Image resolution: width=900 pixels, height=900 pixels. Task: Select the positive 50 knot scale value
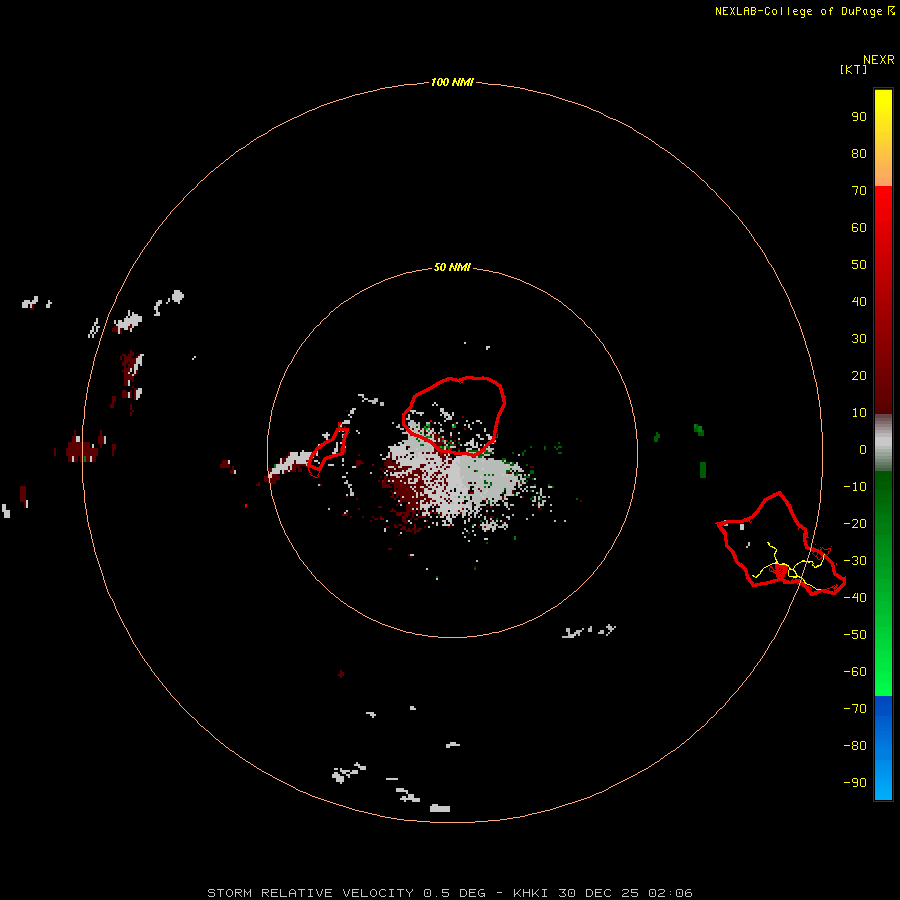pyautogui.click(x=859, y=265)
